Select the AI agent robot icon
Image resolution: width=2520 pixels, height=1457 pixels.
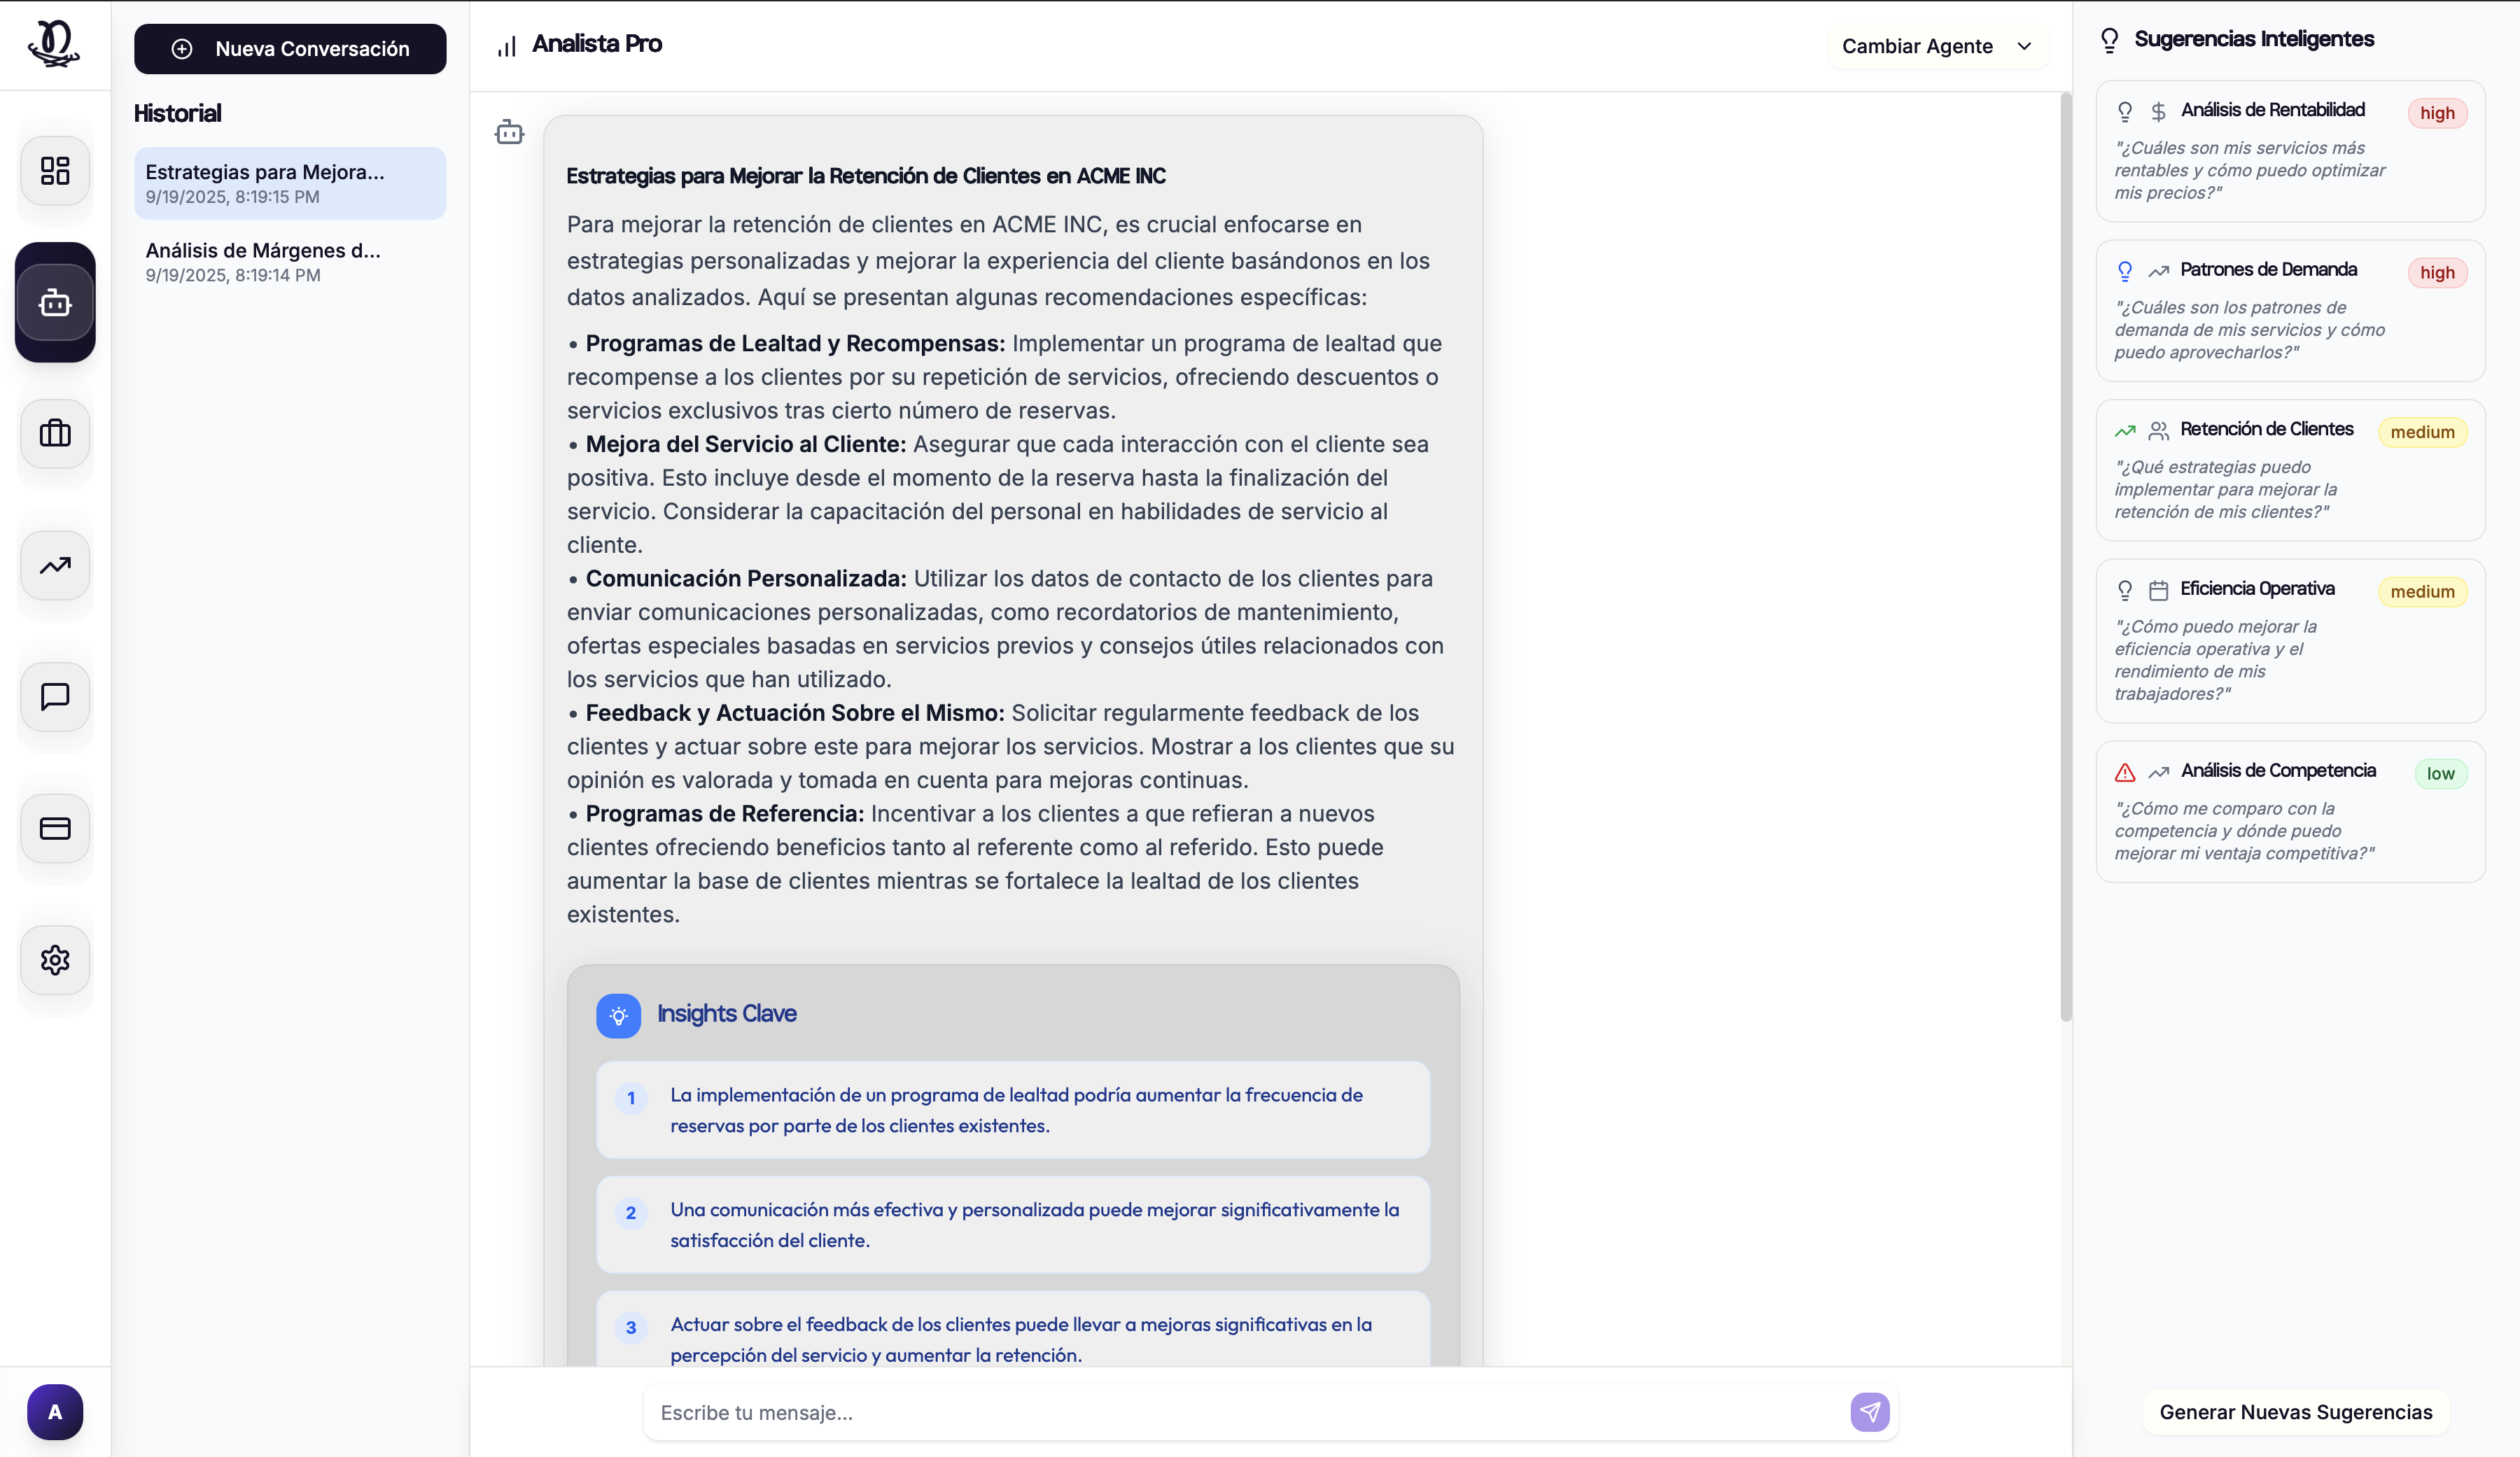tap(54, 303)
